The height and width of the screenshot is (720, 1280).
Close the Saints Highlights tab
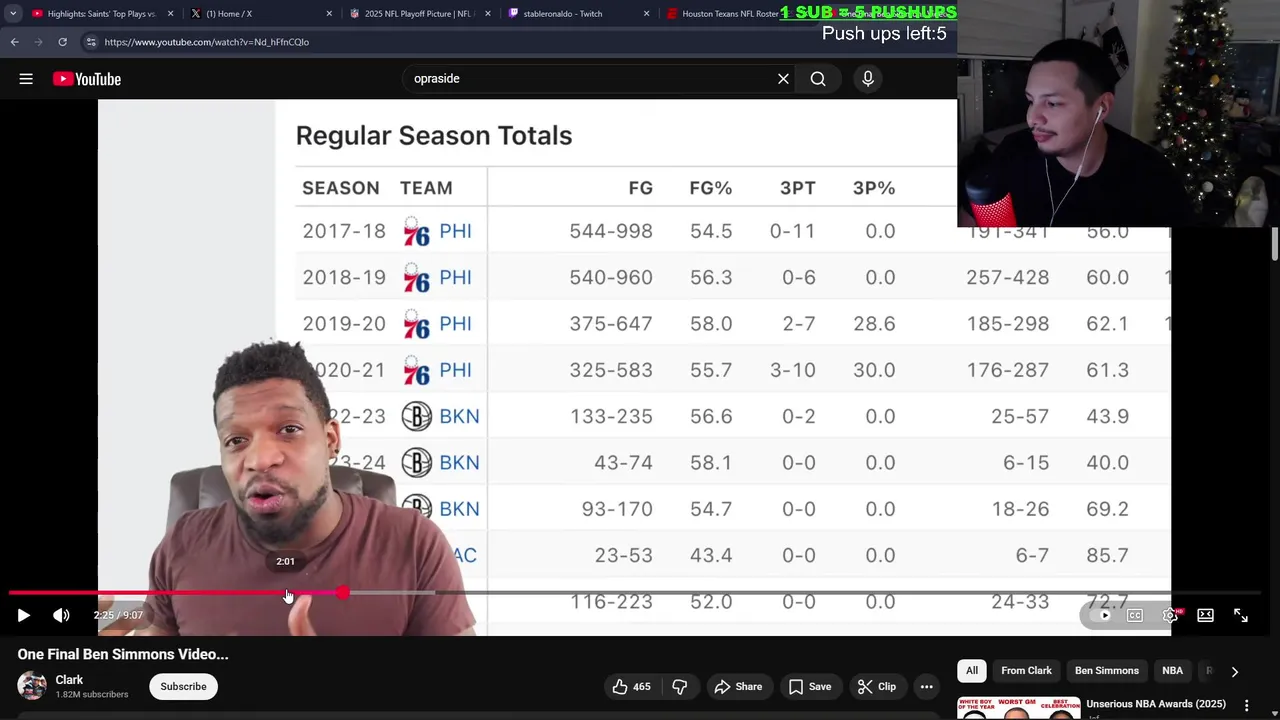click(x=171, y=14)
